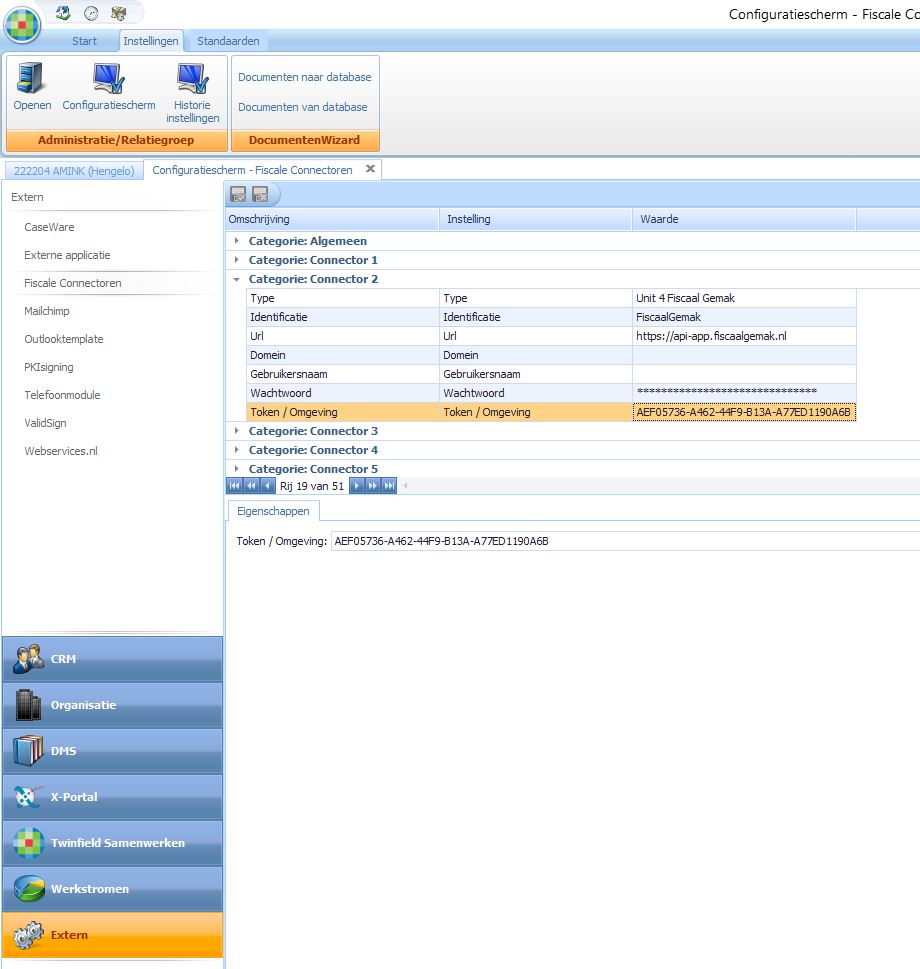Expand Categorie: Connector 4

point(237,450)
